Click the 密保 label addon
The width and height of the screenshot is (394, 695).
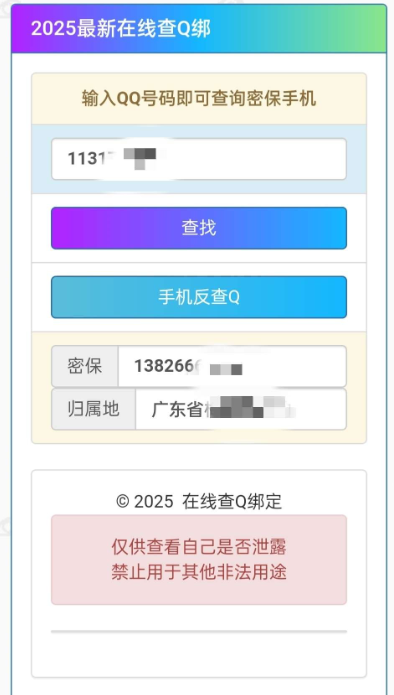(85, 367)
